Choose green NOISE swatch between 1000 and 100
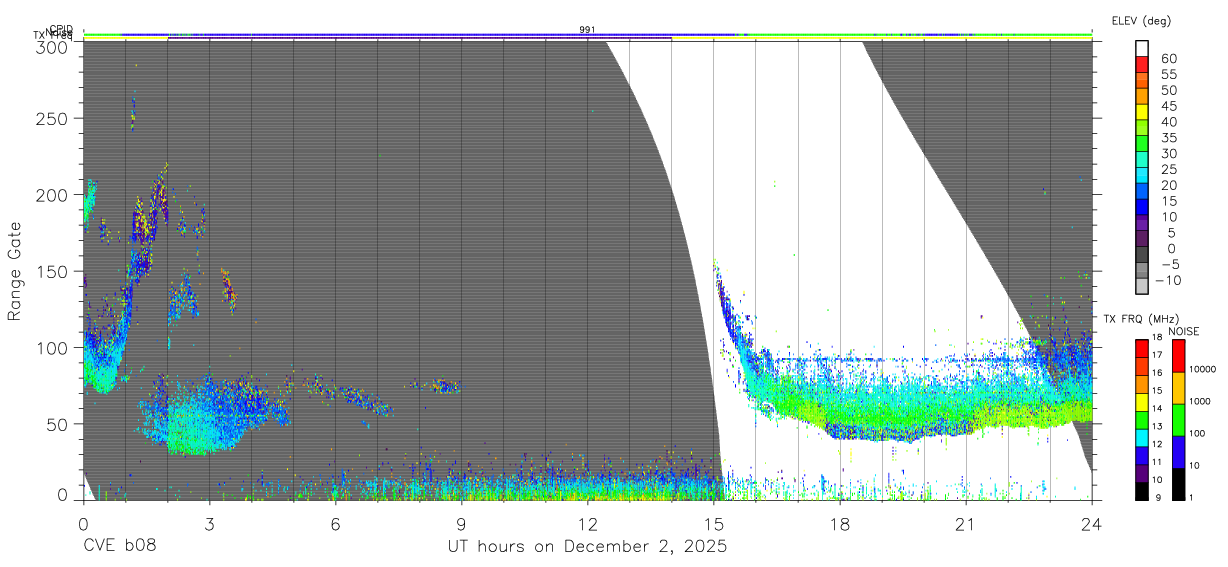1228x567 pixels. coord(1179,420)
